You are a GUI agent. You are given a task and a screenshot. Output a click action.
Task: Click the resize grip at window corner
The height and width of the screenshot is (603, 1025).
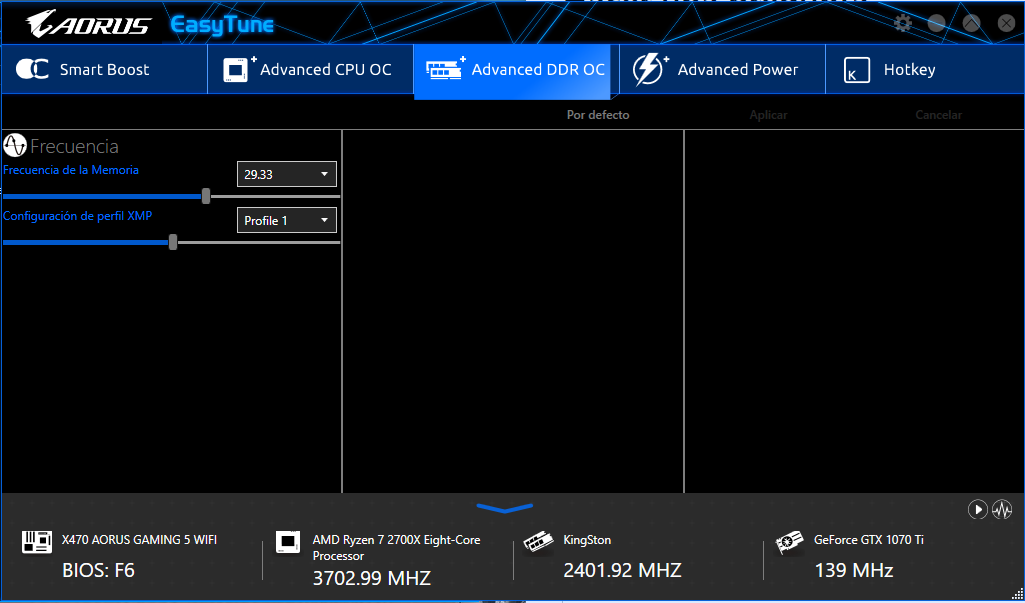pos(1018,596)
